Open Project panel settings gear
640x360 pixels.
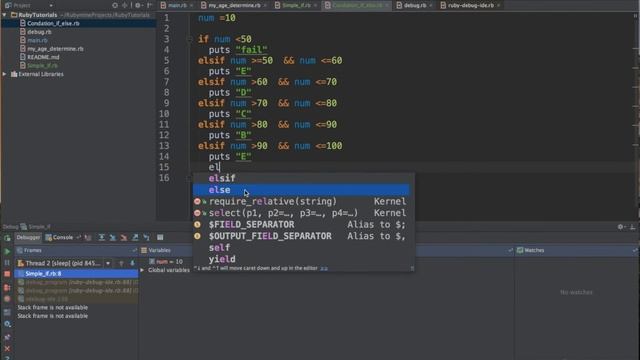(x=138, y=5)
